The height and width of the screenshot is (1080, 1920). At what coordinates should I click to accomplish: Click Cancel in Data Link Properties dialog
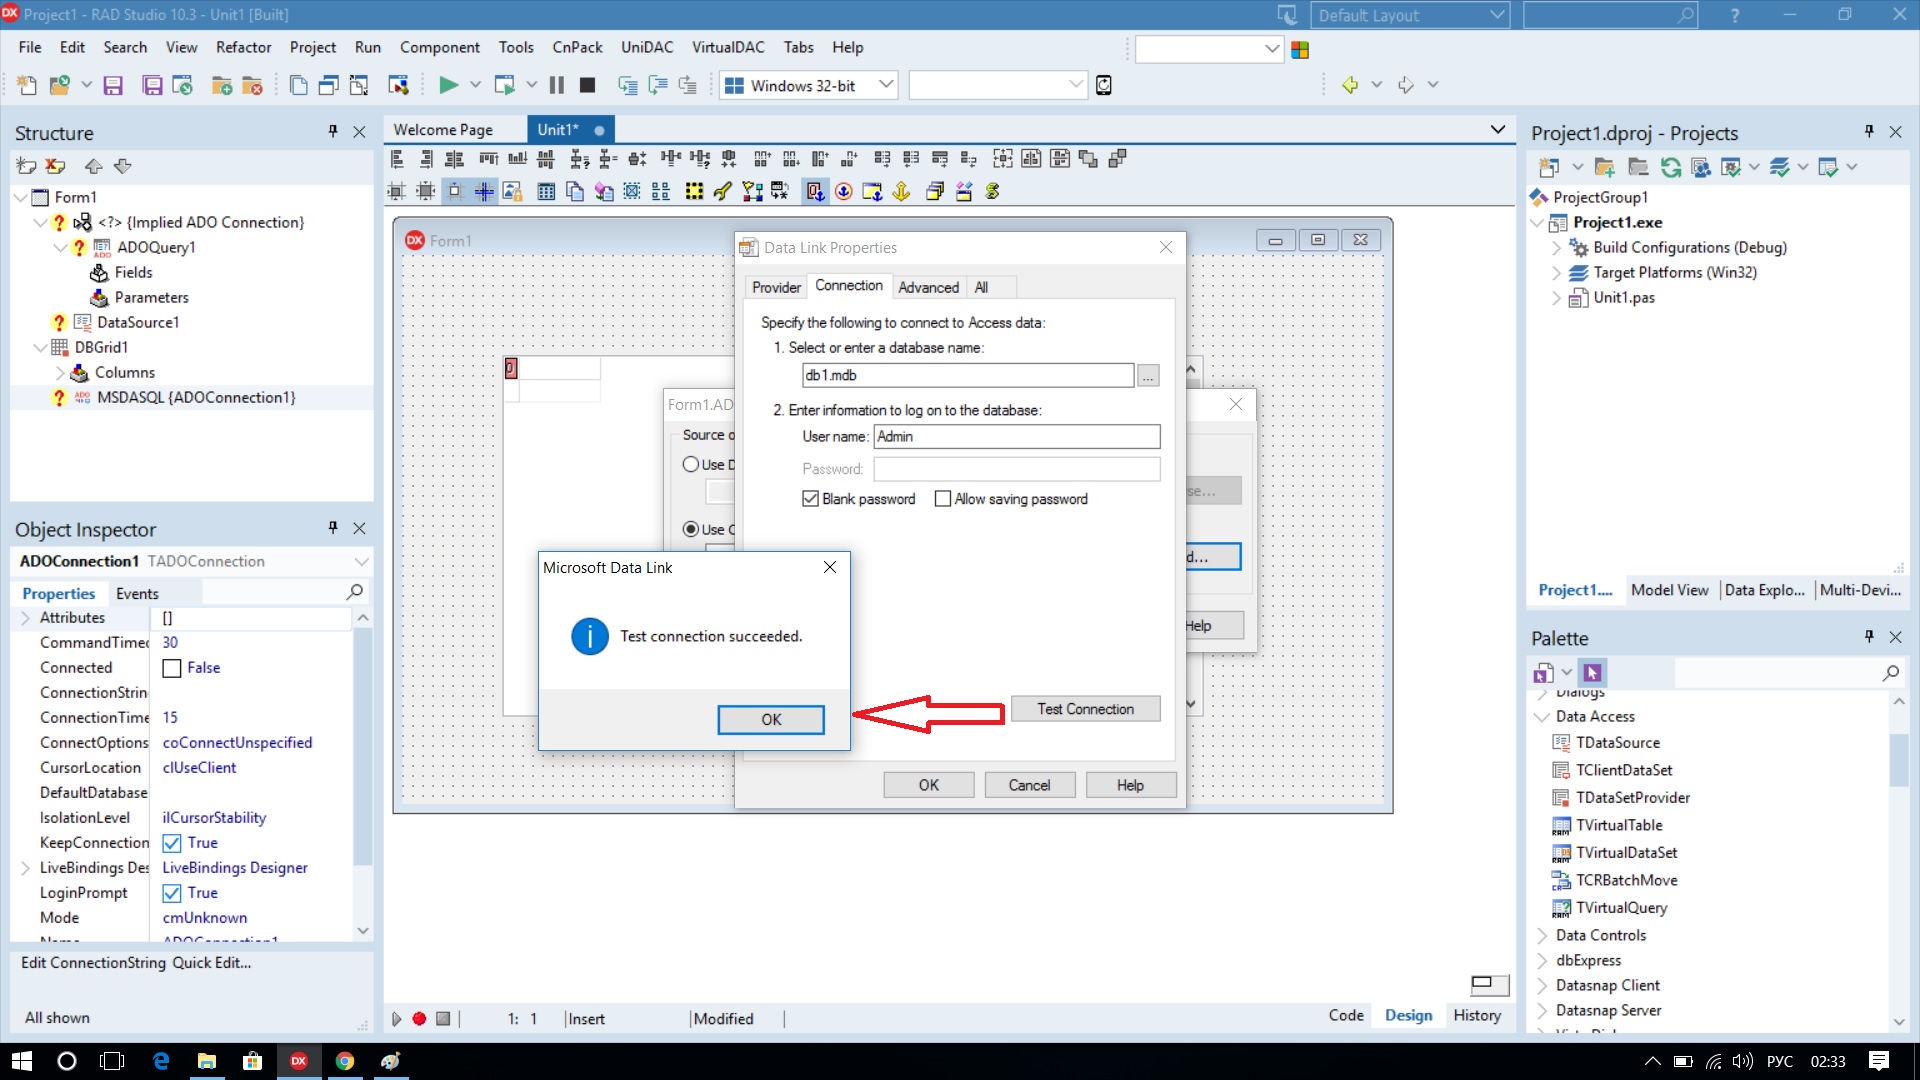pyautogui.click(x=1029, y=785)
